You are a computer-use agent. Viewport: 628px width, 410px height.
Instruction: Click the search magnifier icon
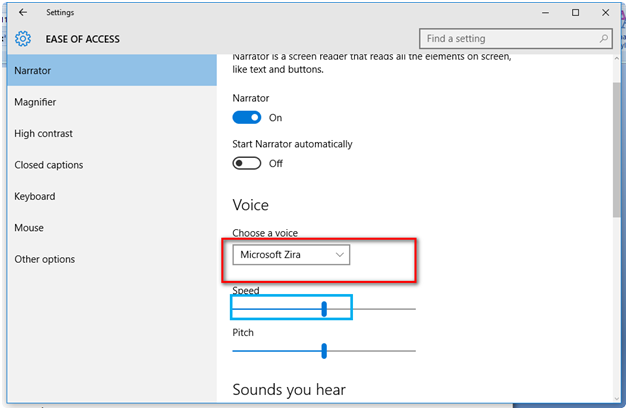coord(604,39)
